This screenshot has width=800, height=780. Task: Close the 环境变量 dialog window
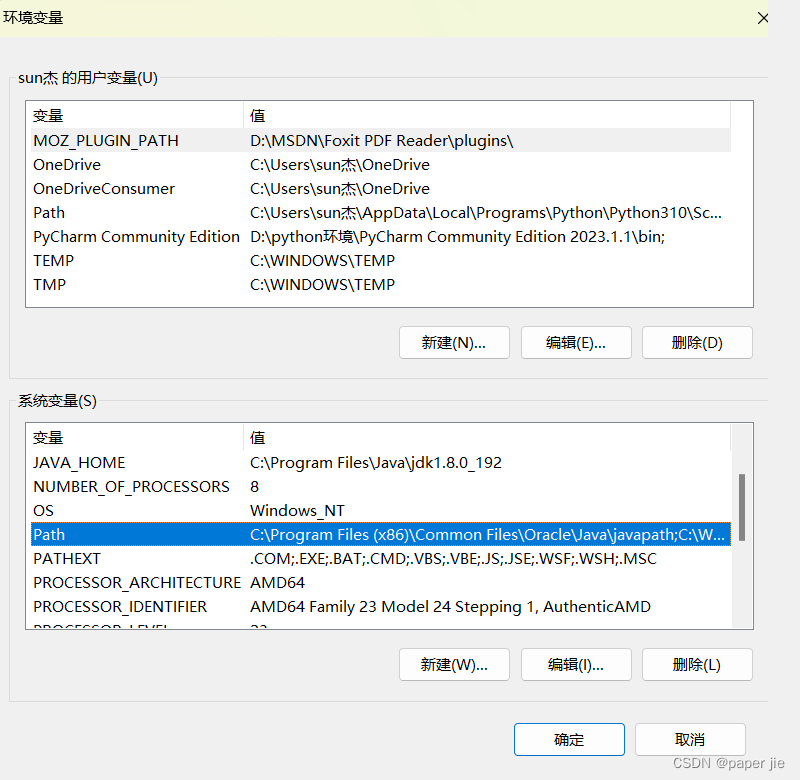(763, 18)
